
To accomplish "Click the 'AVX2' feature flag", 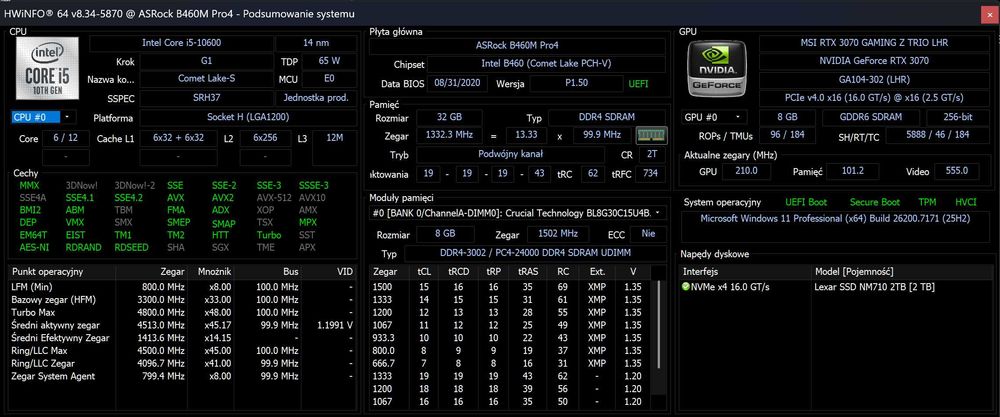I will point(223,198).
